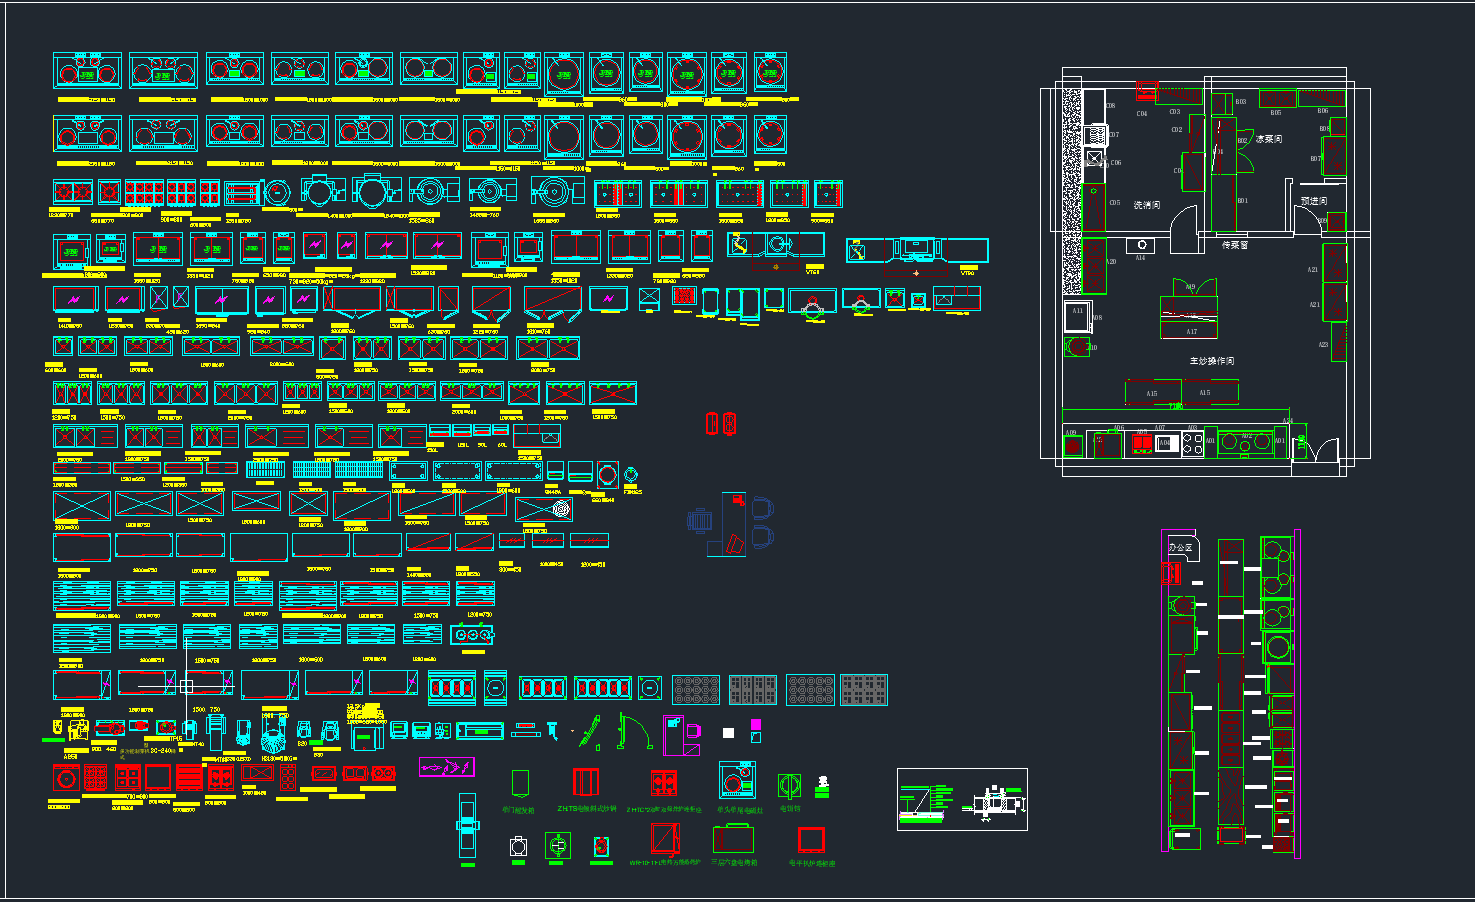Open the white-framed section detail drawing
The height and width of the screenshot is (902, 1475).
pyautogui.click(x=962, y=799)
